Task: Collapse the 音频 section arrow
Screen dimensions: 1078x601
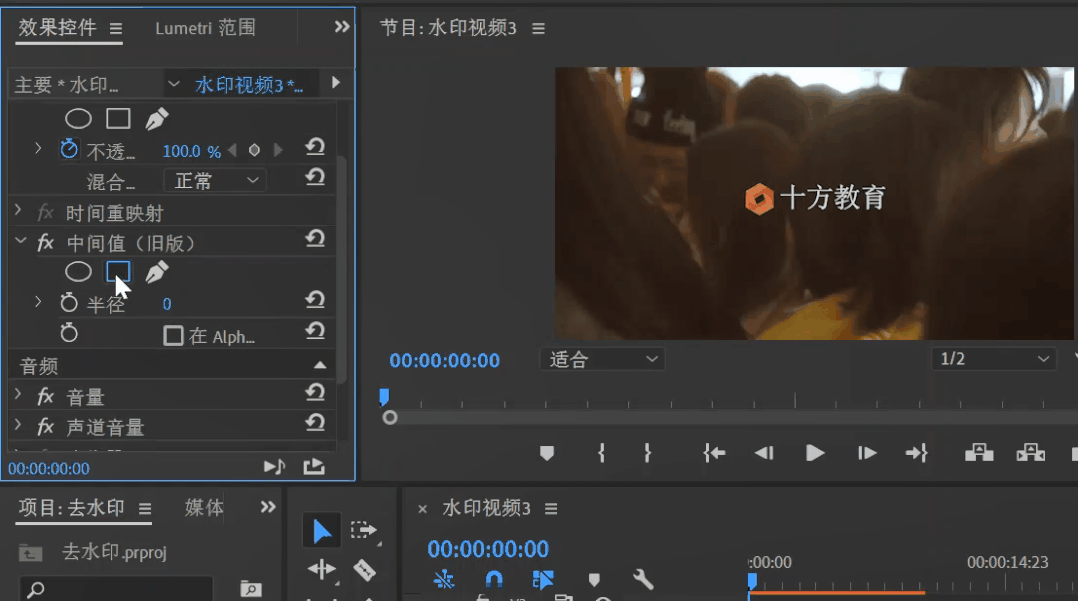Action: pyautogui.click(x=320, y=365)
